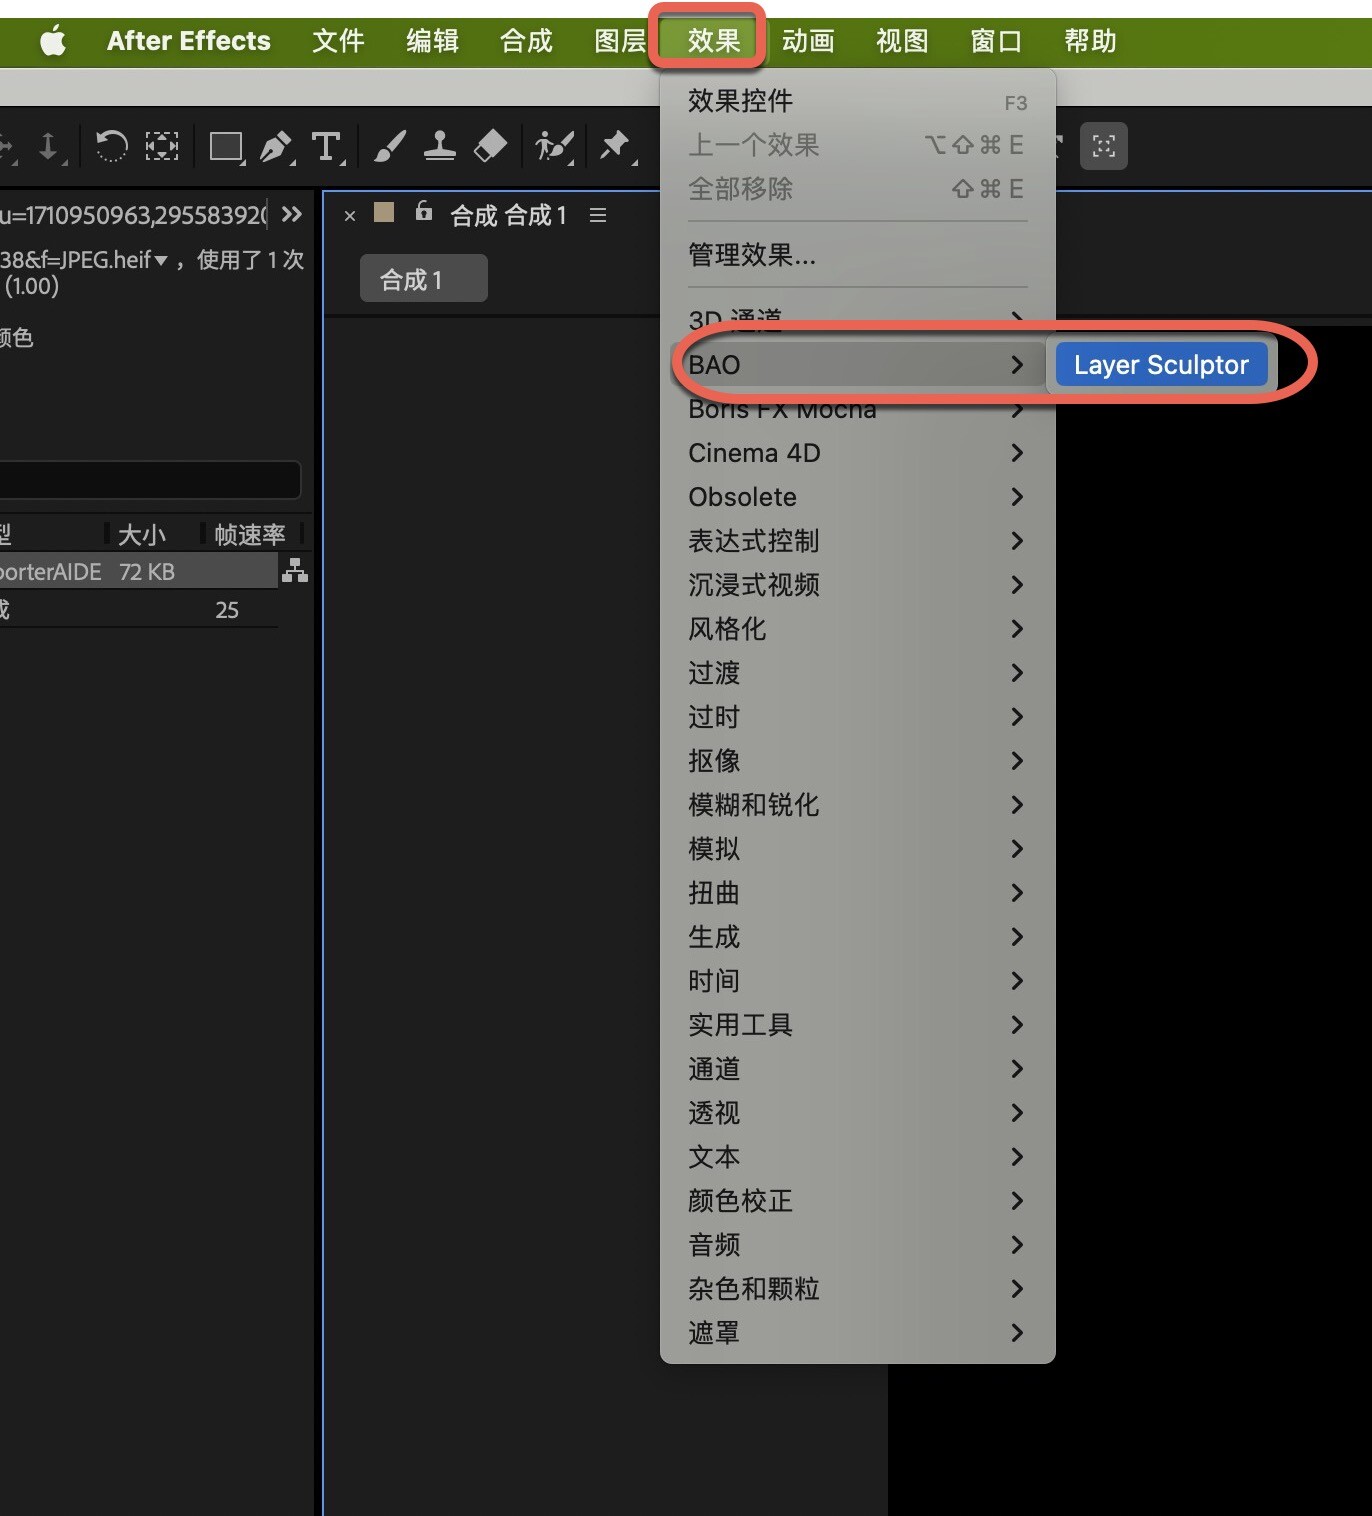The width and height of the screenshot is (1372, 1516).
Task: Select the Pan Behind anchor point tool
Action: coord(162,146)
